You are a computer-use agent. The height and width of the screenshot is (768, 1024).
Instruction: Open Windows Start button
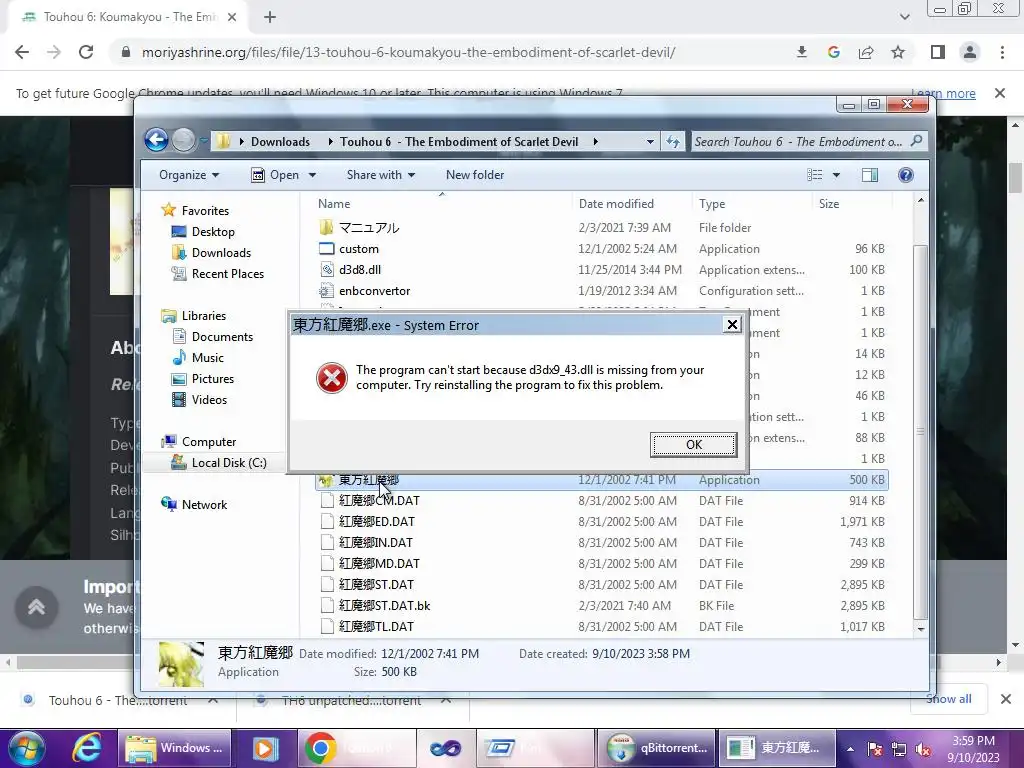(26, 748)
